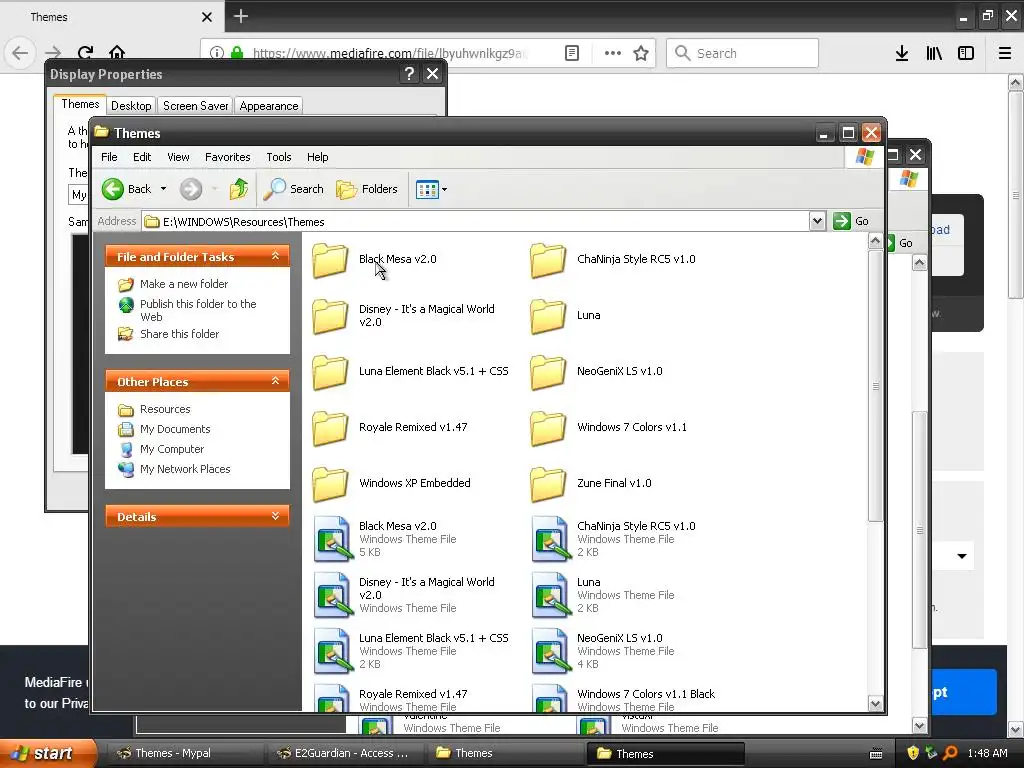Open Firefox hamburger menu
This screenshot has height=768, width=1024.
1005,54
